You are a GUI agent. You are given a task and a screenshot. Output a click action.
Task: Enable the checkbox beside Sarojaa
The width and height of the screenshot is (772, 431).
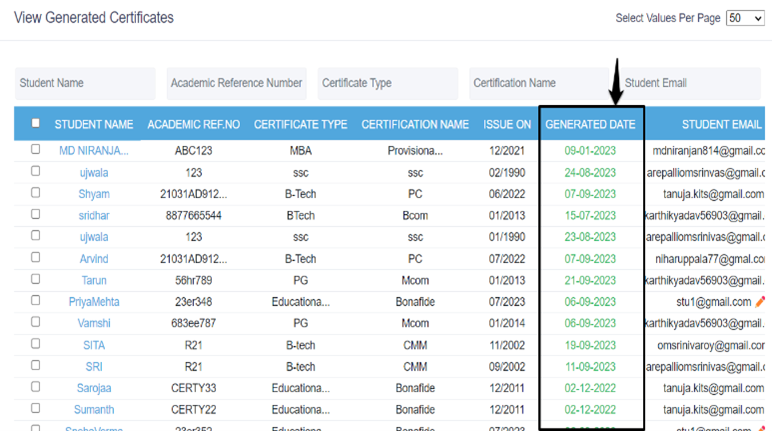[35, 387]
